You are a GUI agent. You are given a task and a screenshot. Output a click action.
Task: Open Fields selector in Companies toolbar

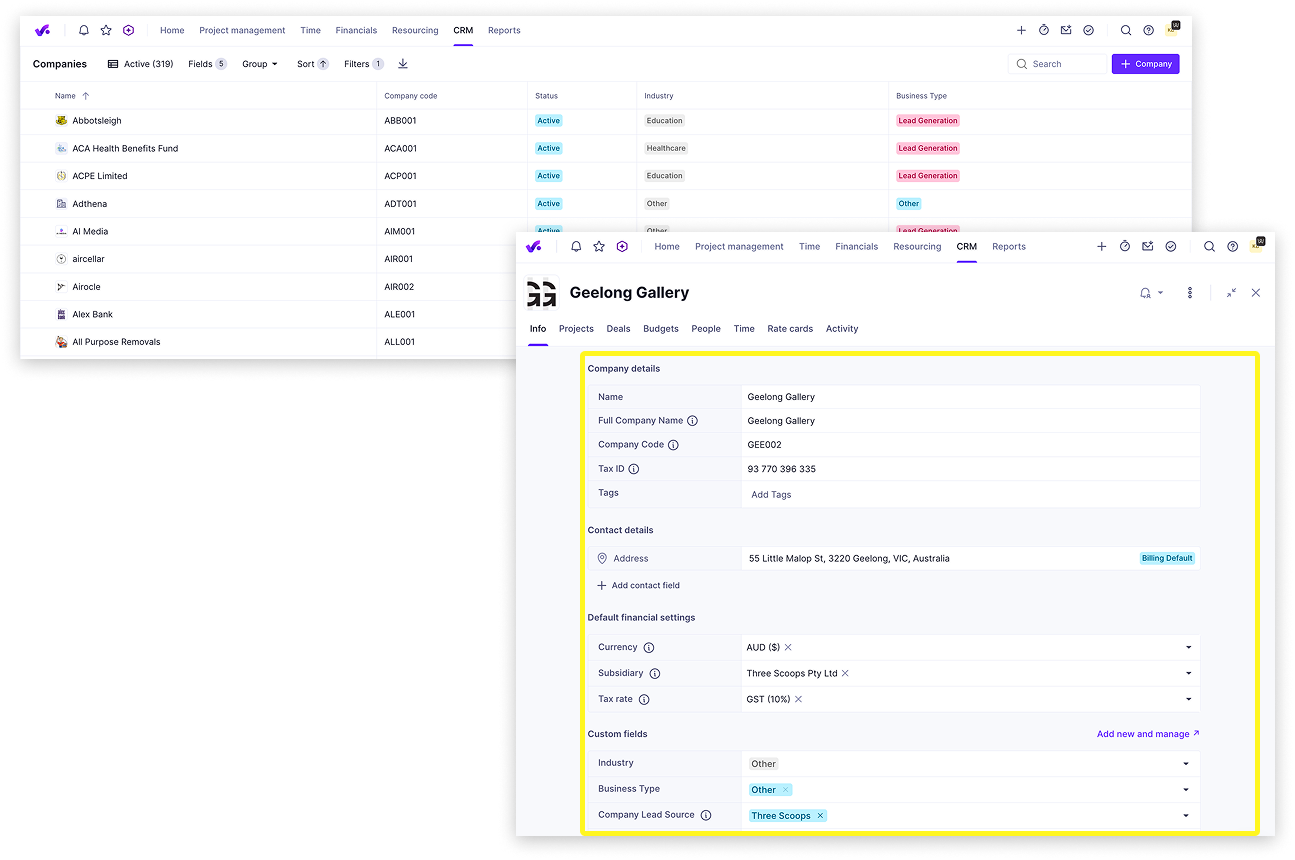click(x=207, y=64)
